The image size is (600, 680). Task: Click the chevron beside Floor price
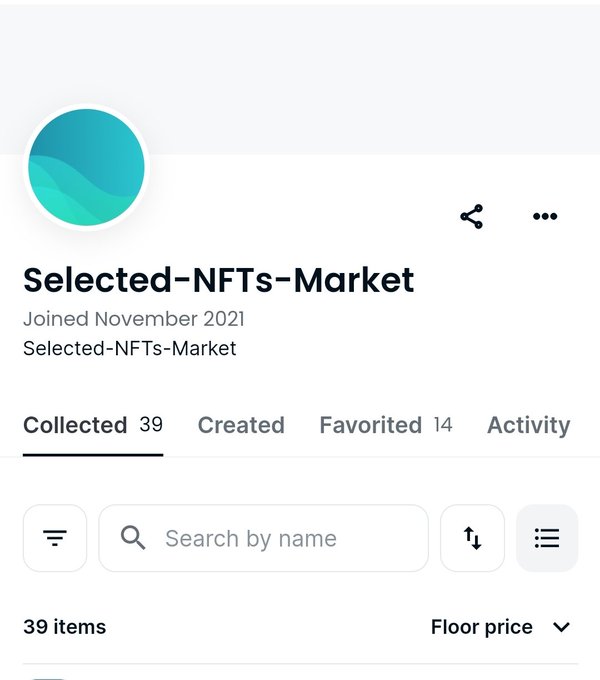tap(561, 627)
